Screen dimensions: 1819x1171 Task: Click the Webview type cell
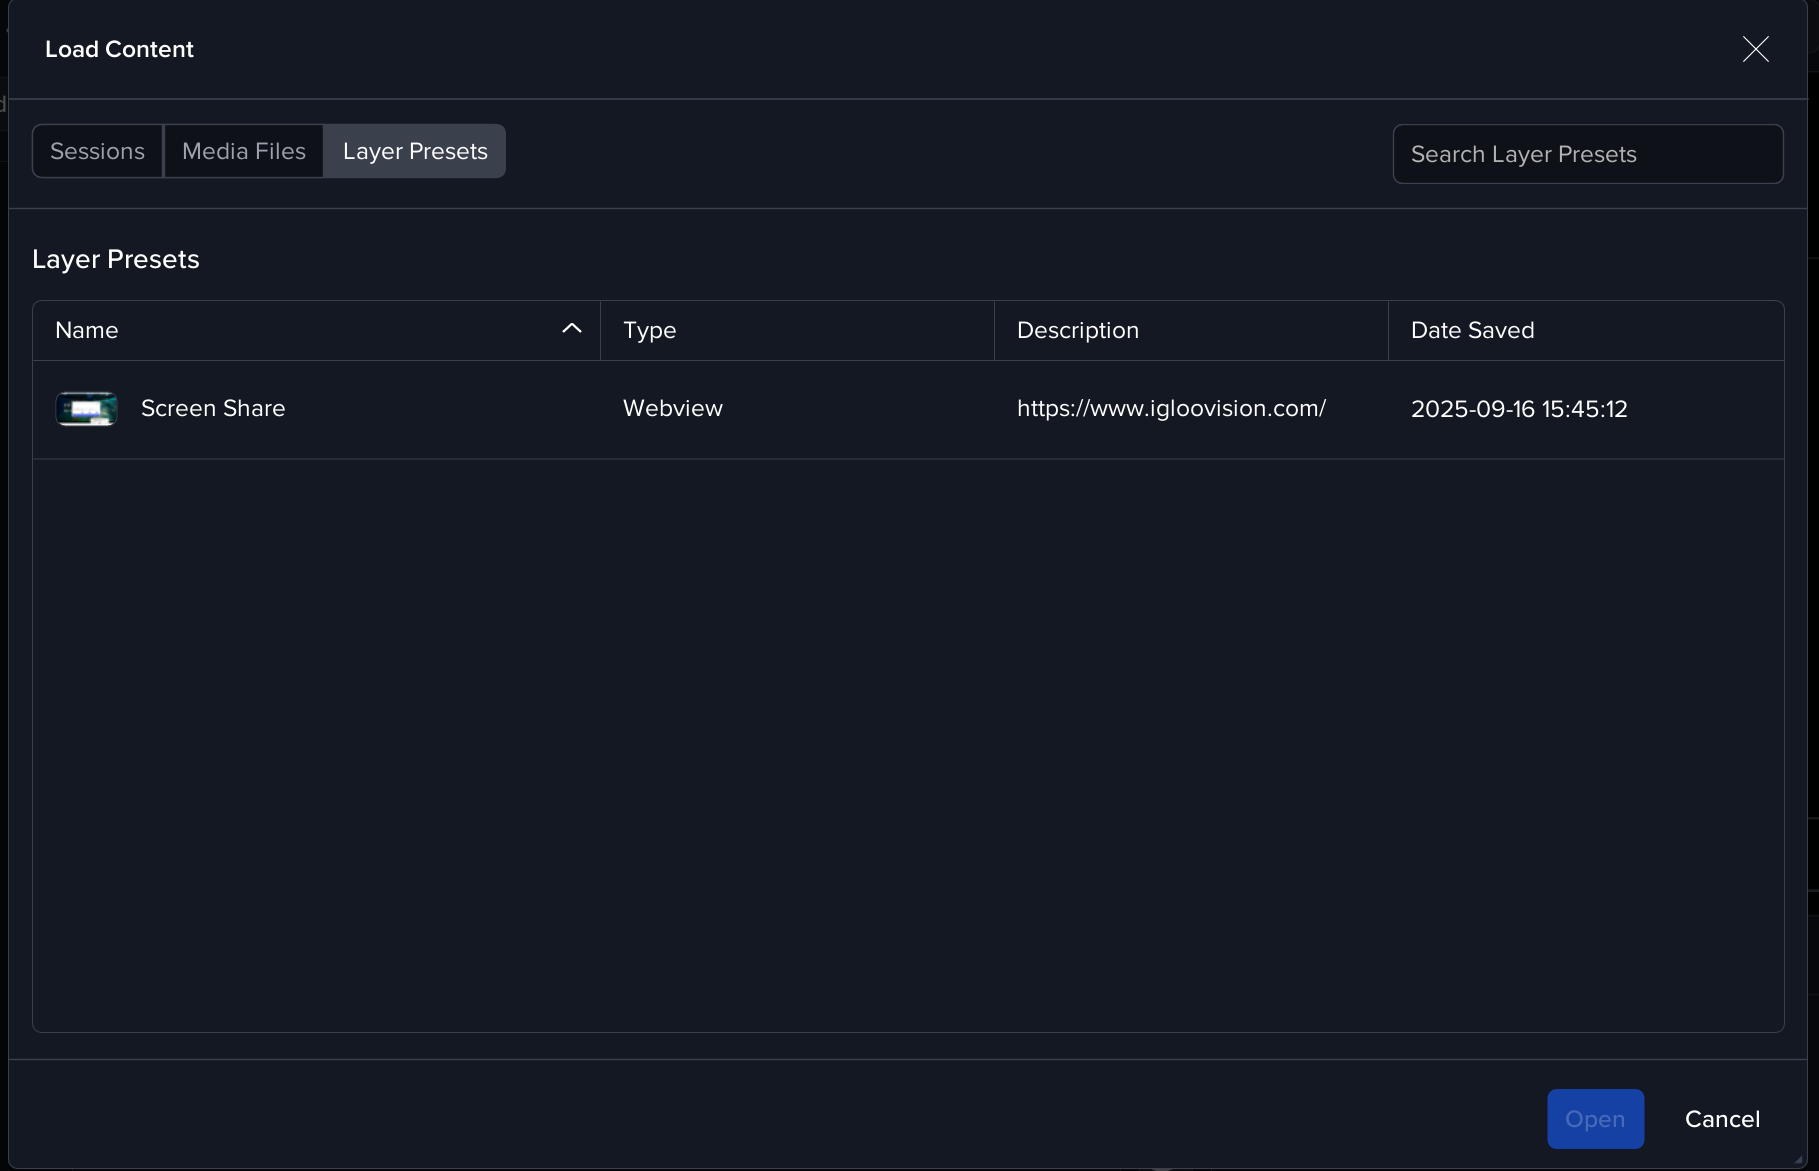[673, 408]
